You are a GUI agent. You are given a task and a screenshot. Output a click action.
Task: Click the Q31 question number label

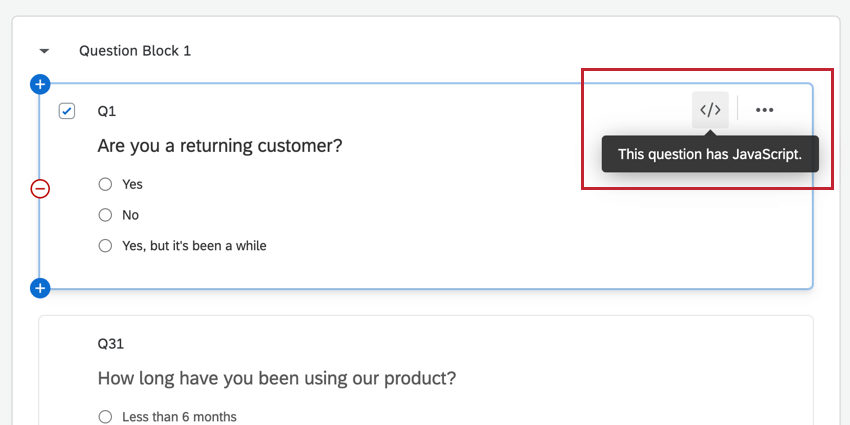point(110,344)
